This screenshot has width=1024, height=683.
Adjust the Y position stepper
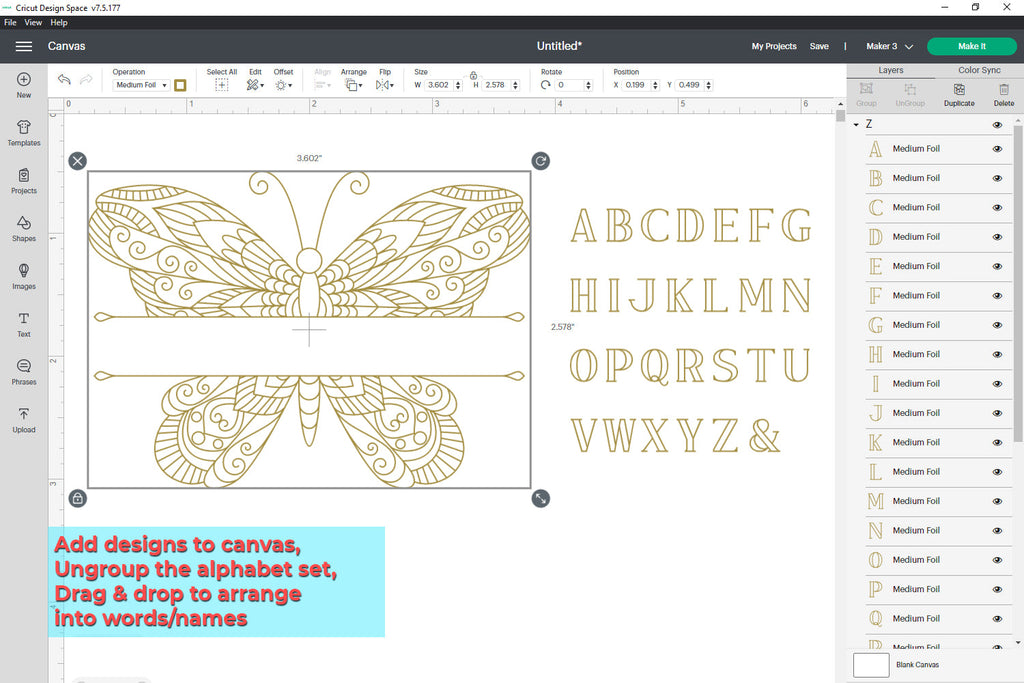click(709, 85)
